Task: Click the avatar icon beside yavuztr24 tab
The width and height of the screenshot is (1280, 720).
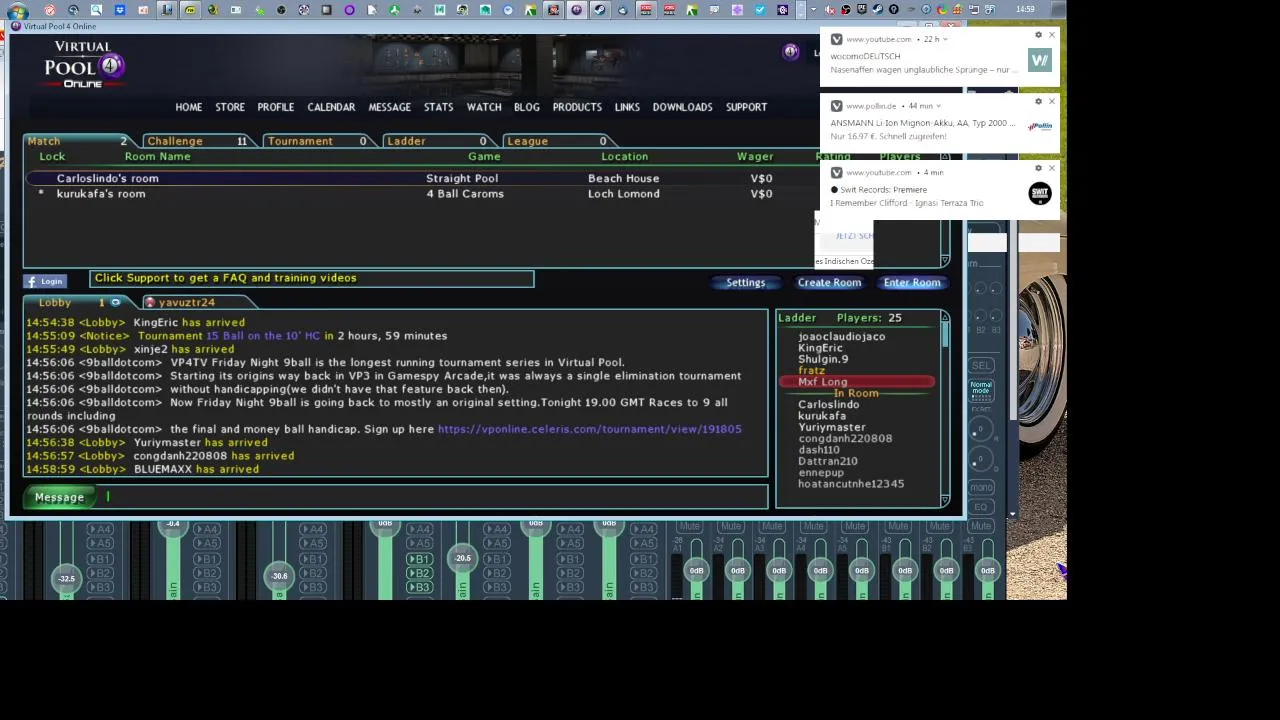Action: (150, 302)
